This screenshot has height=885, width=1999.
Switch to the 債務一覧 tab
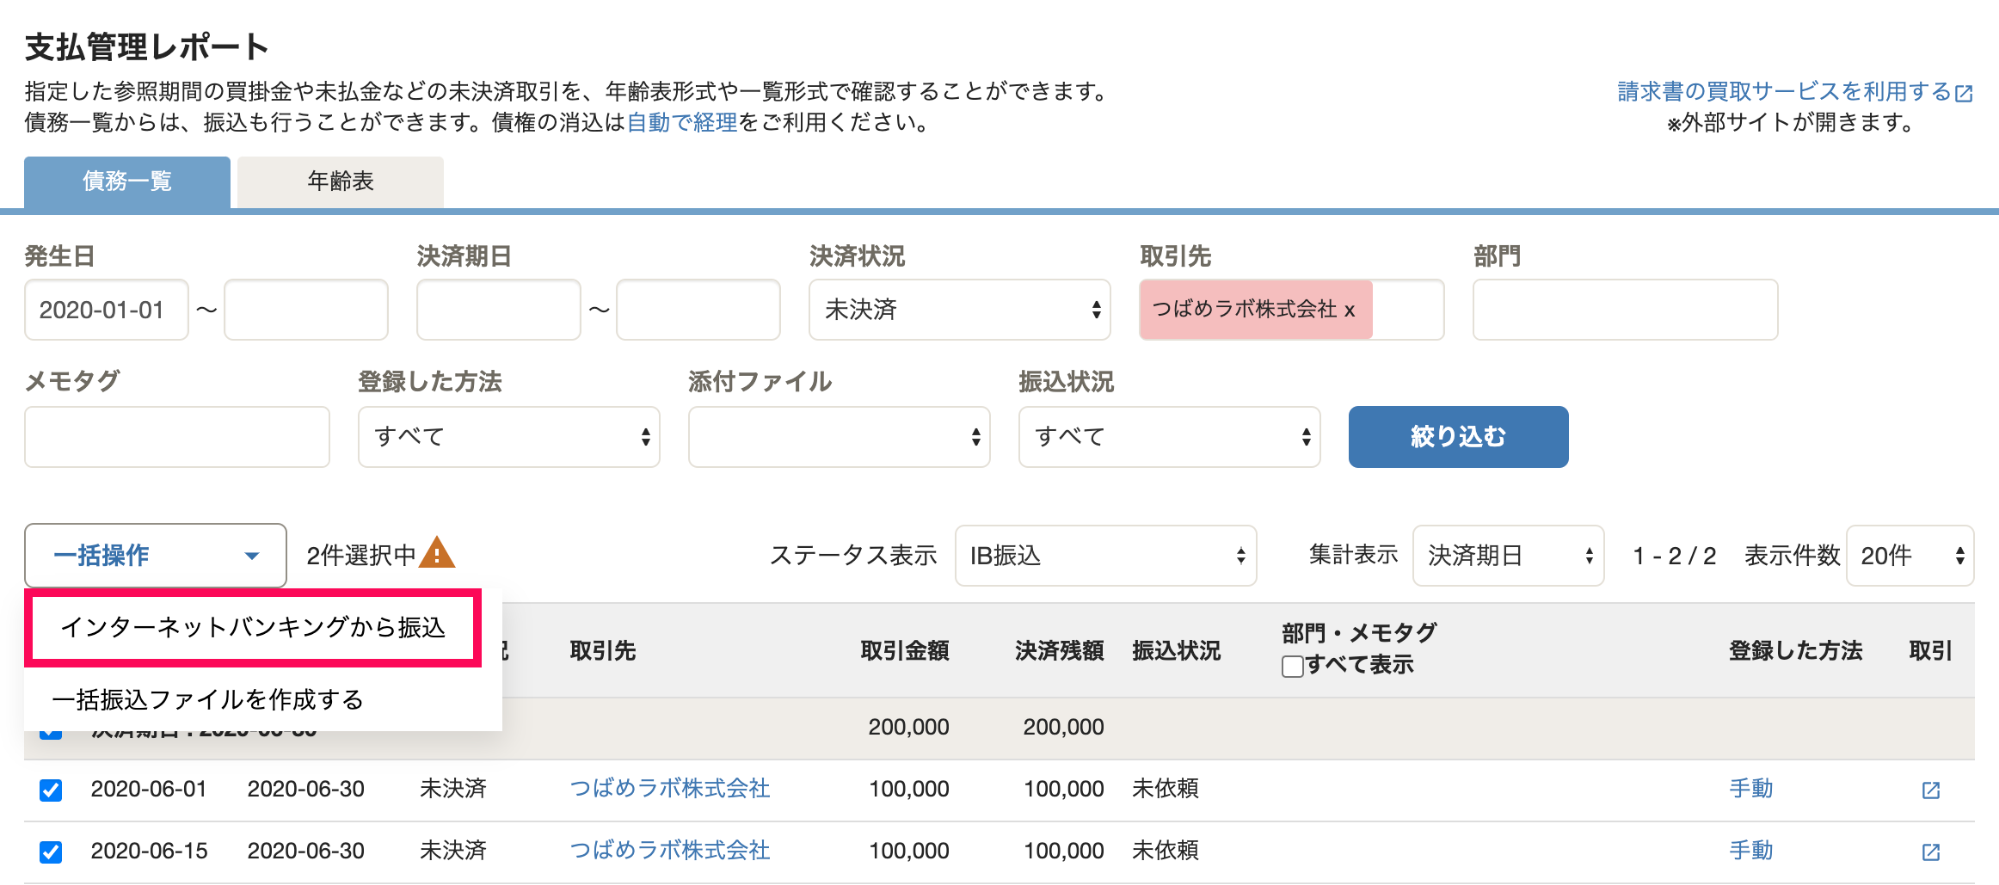click(x=127, y=181)
